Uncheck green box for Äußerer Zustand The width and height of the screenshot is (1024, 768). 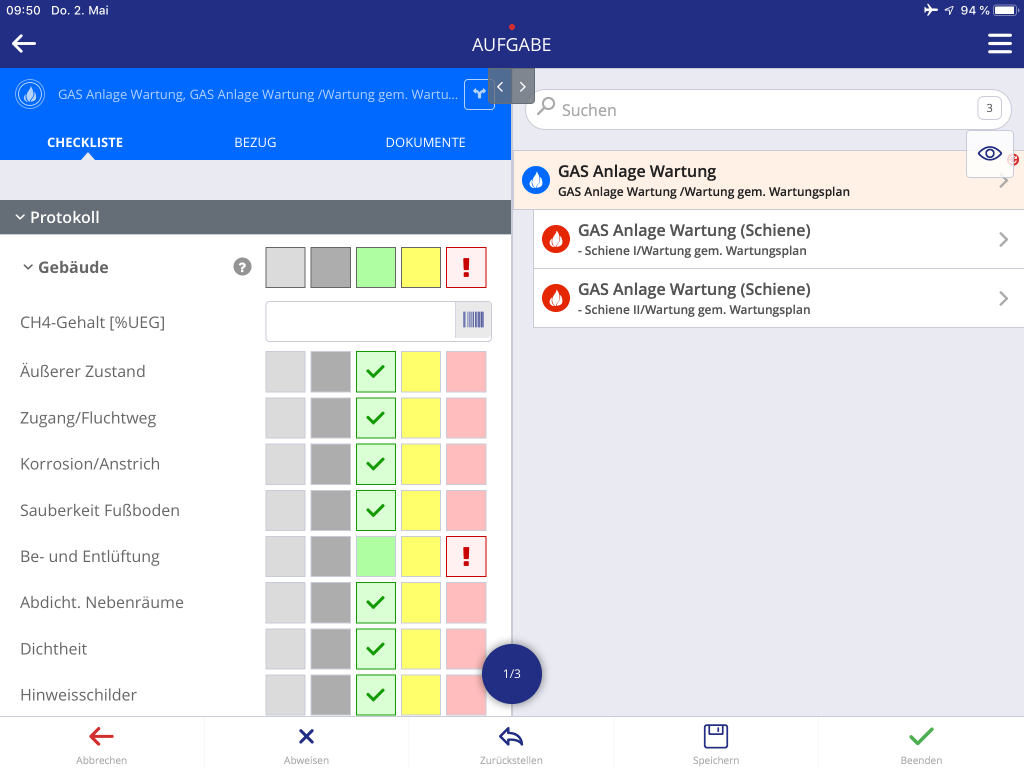click(x=376, y=371)
